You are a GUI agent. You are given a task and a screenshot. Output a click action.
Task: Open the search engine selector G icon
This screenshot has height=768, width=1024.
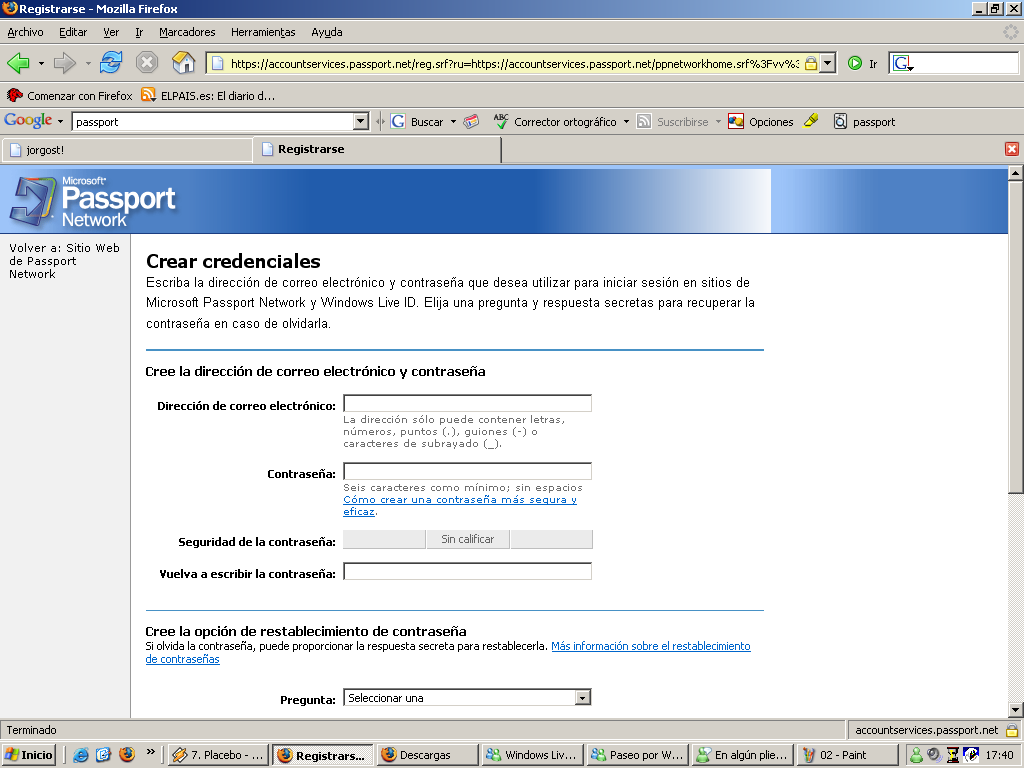(x=903, y=63)
